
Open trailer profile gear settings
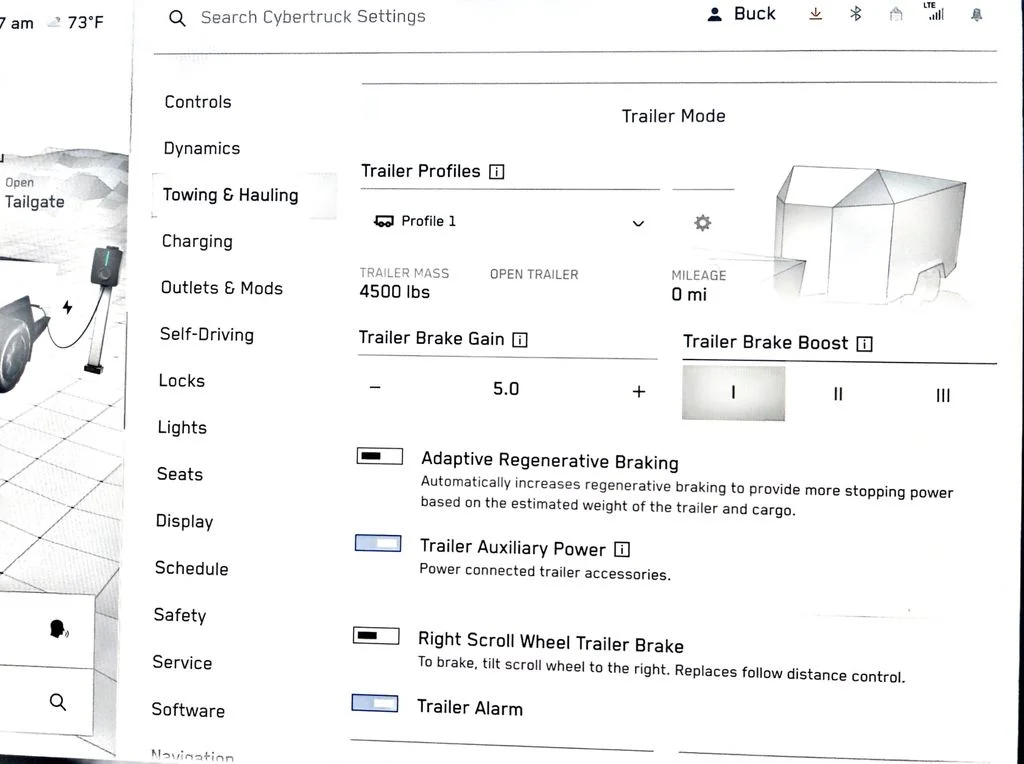pyautogui.click(x=703, y=223)
